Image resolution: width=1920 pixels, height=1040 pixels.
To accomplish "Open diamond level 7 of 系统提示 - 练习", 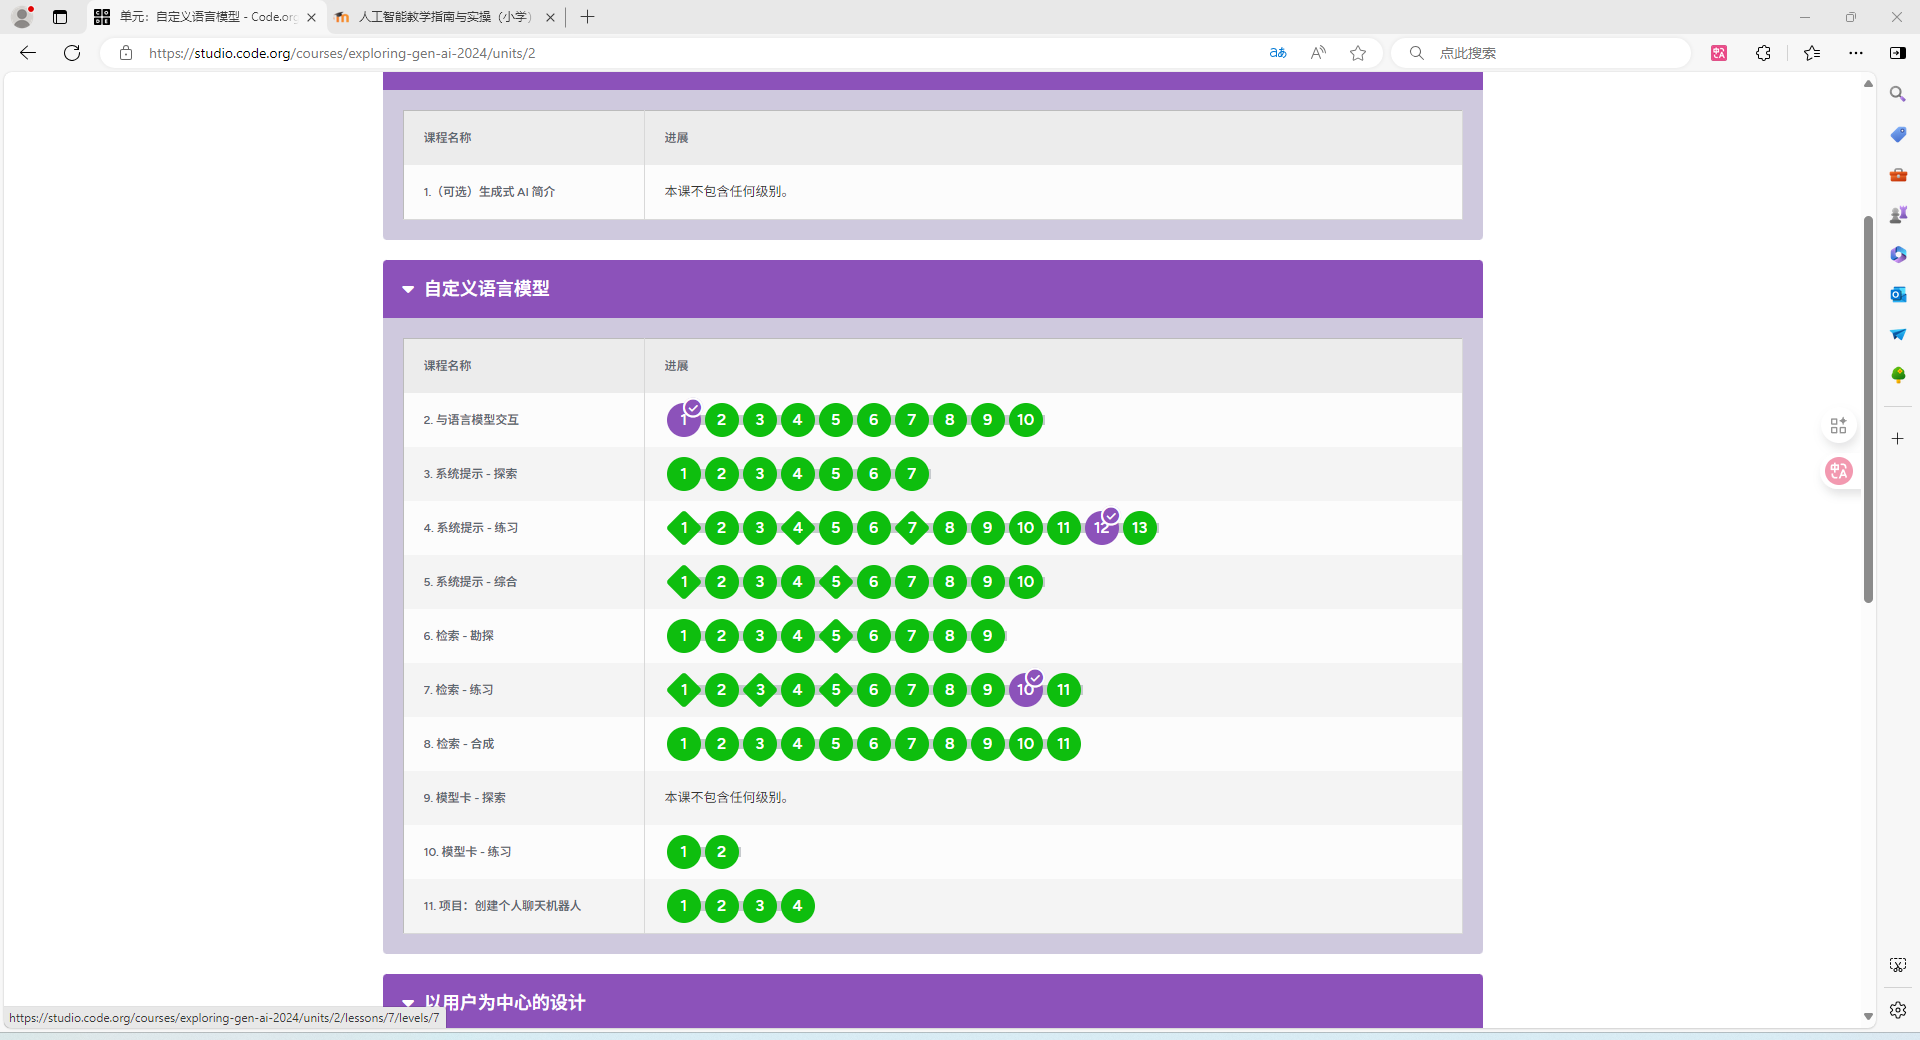I will coord(912,528).
